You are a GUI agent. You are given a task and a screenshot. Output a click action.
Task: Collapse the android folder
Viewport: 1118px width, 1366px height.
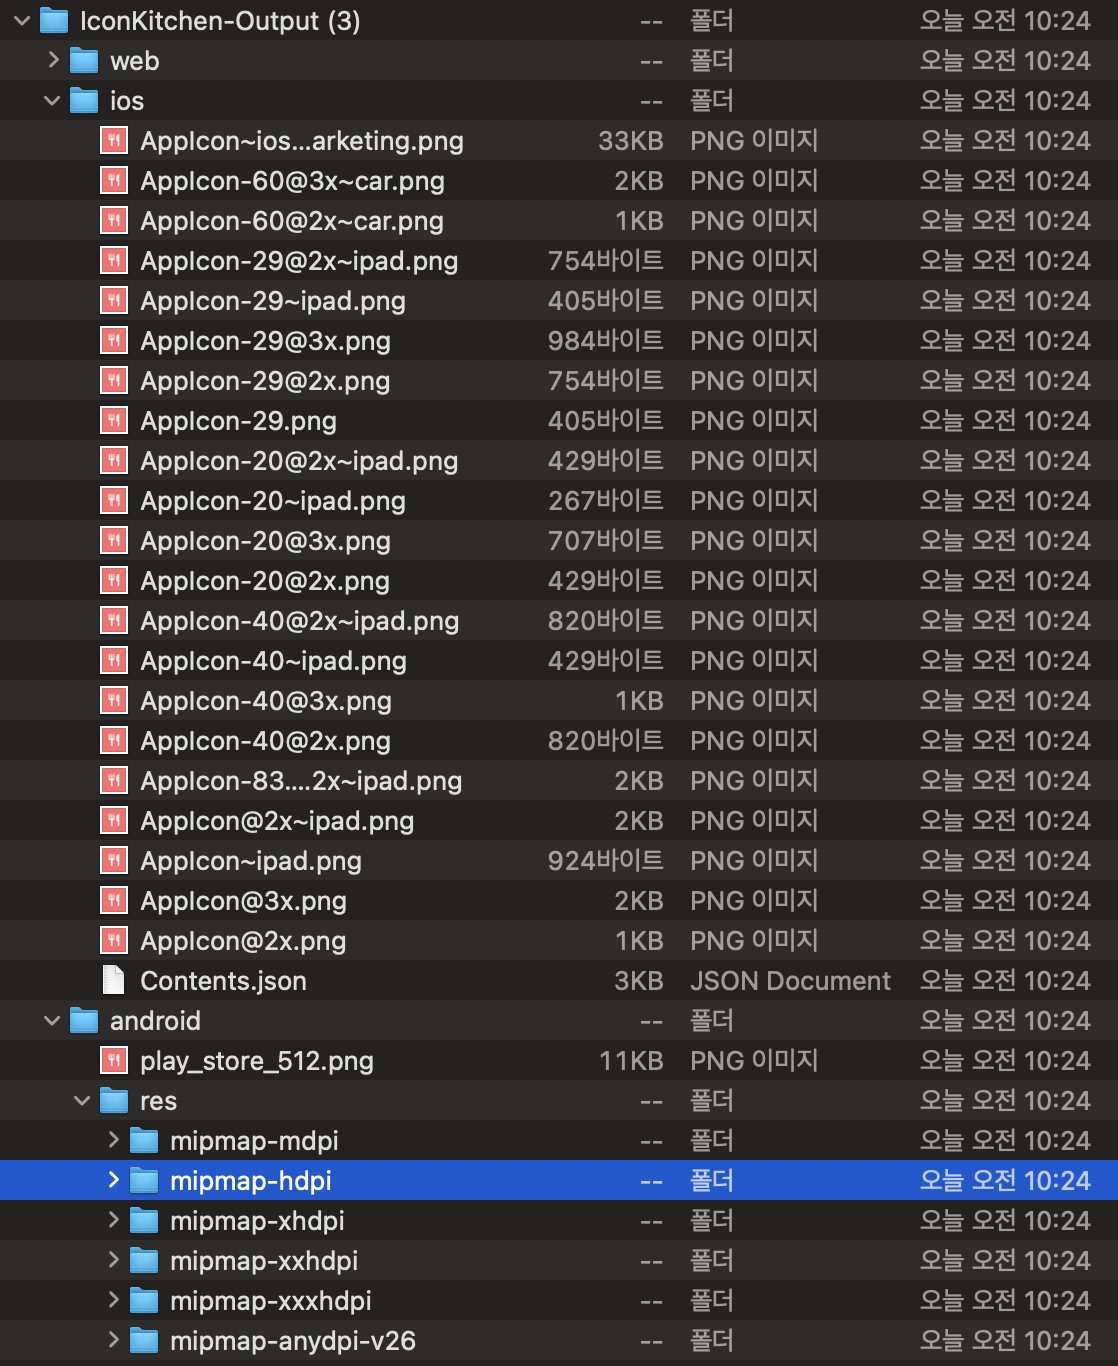pyautogui.click(x=52, y=1021)
